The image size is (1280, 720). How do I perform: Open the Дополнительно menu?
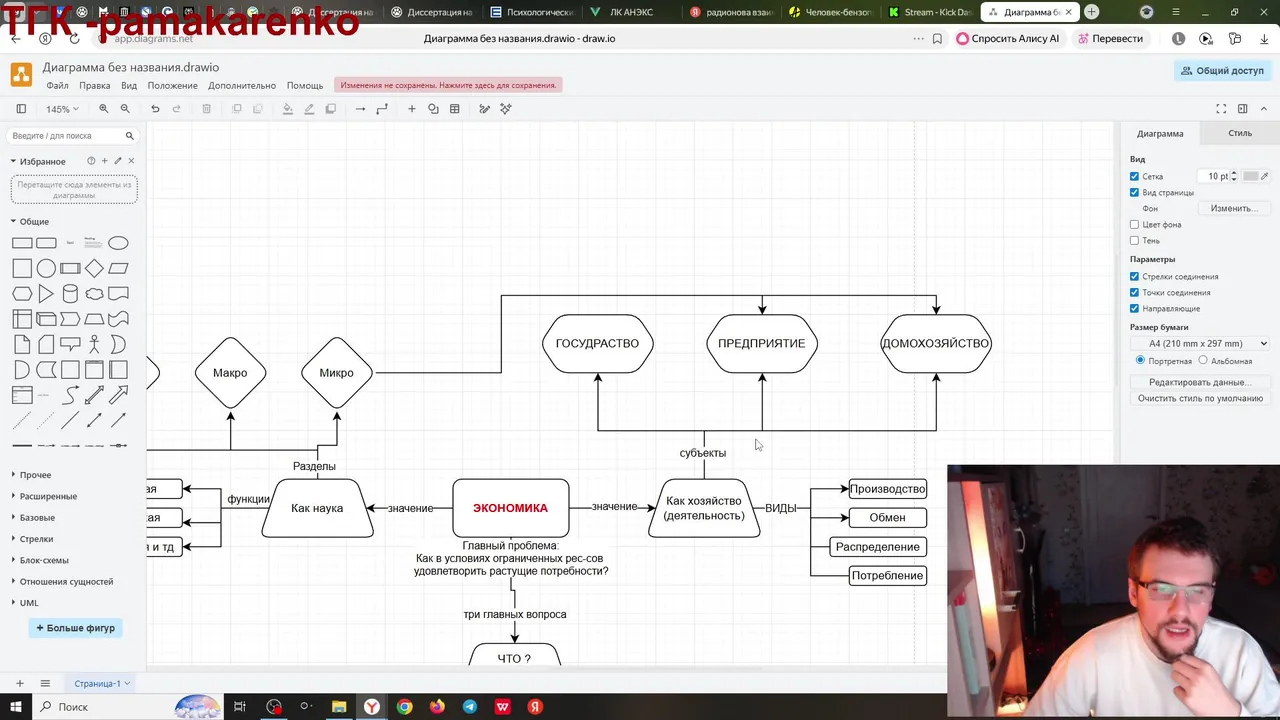tap(242, 85)
